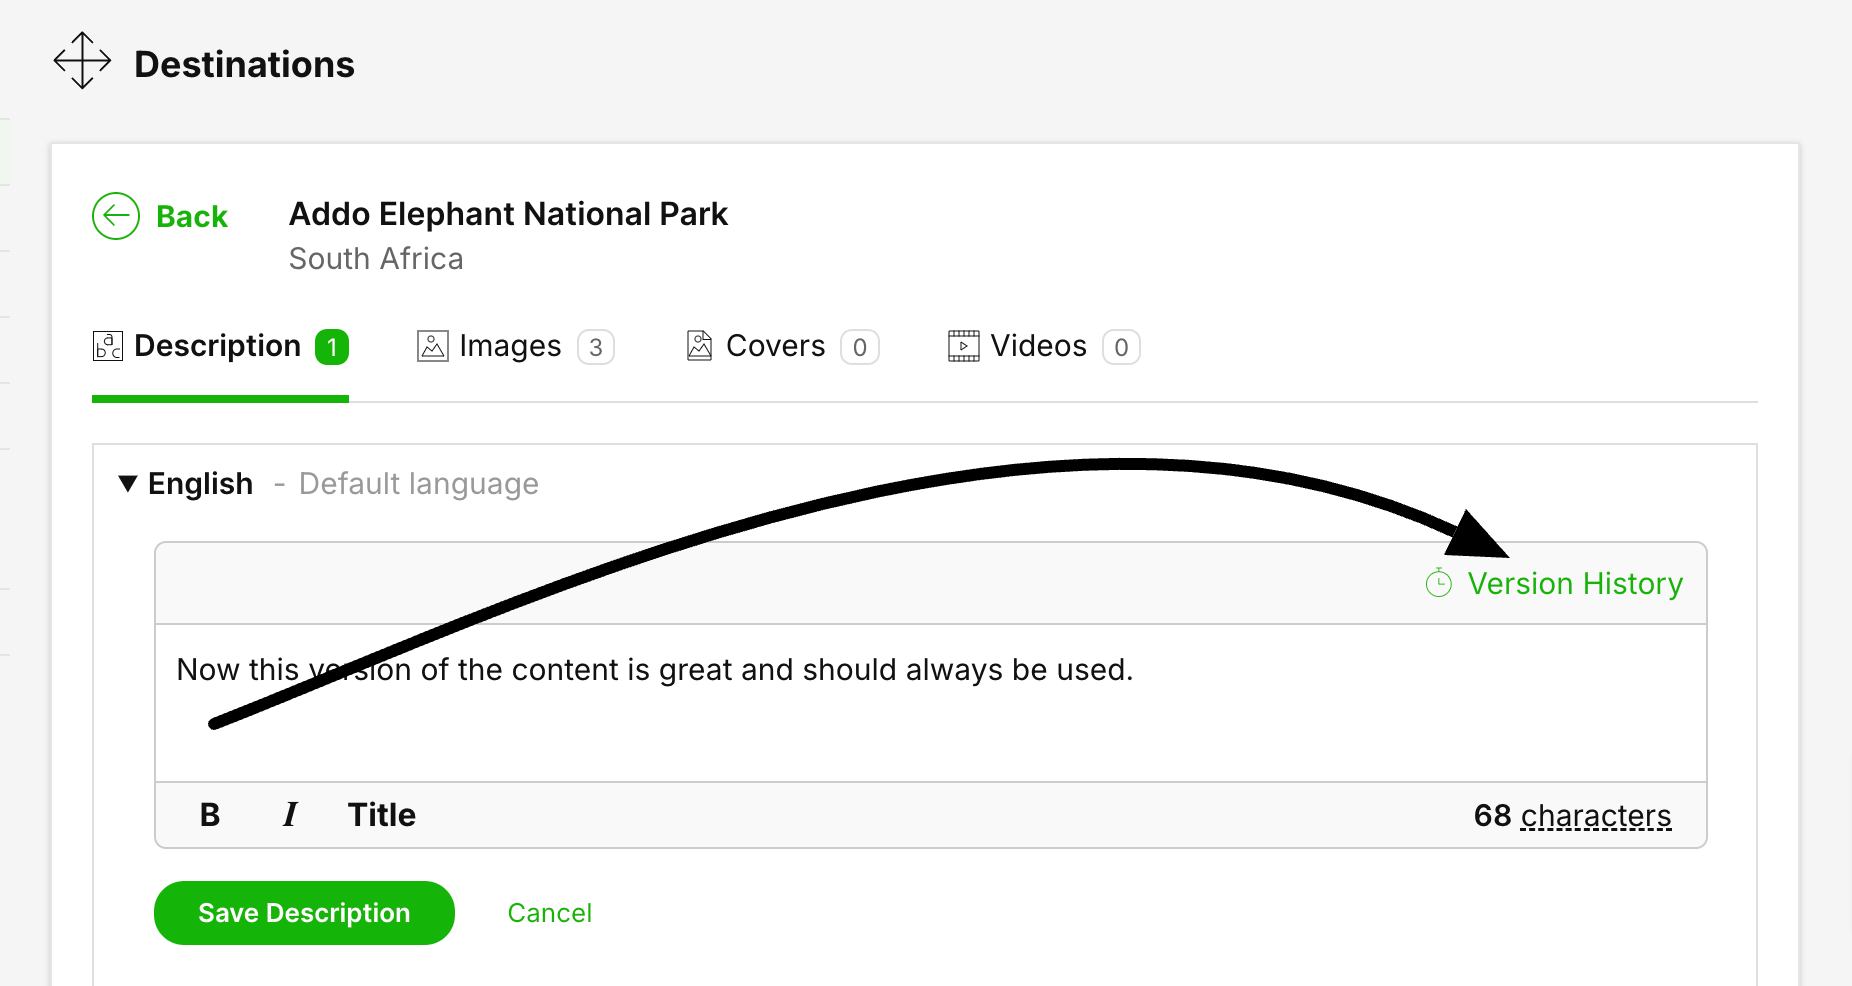This screenshot has width=1852, height=986.
Task: Switch to the Description tab
Action: [x=220, y=346]
